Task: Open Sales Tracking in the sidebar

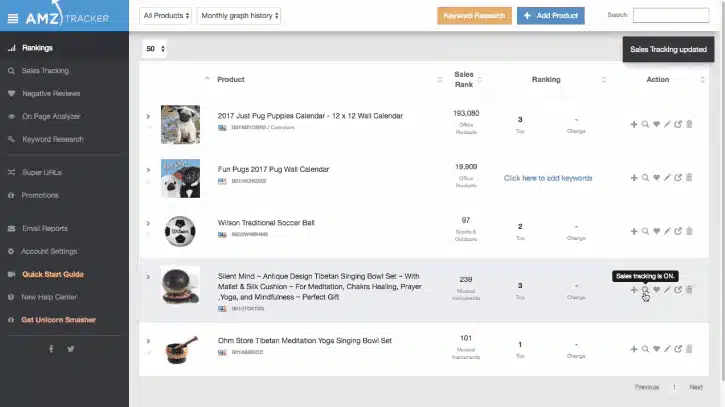Action: click(x=45, y=71)
